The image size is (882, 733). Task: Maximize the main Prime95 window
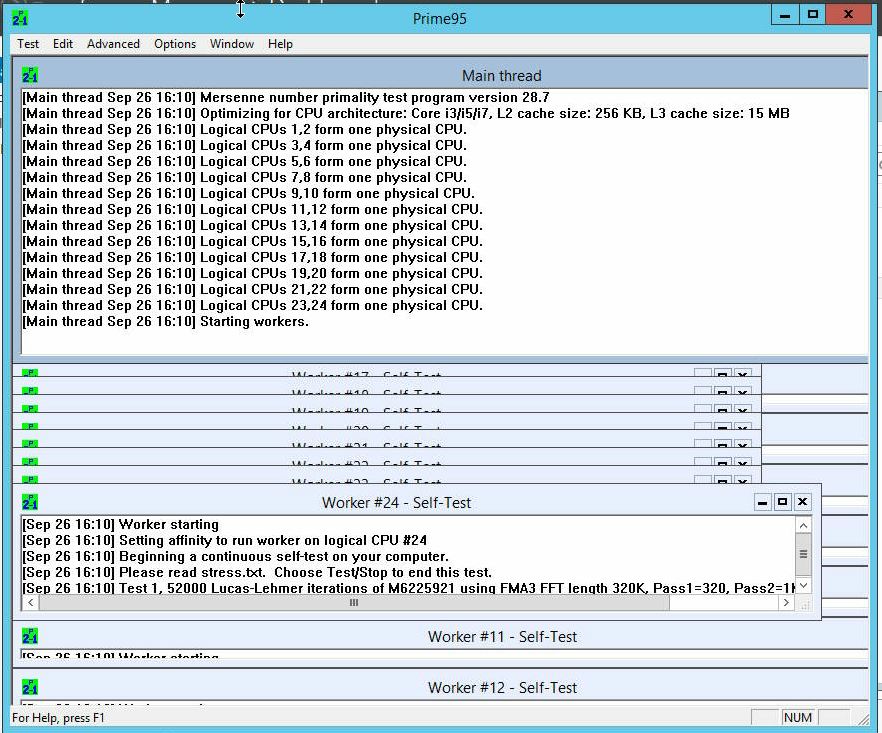tap(812, 15)
